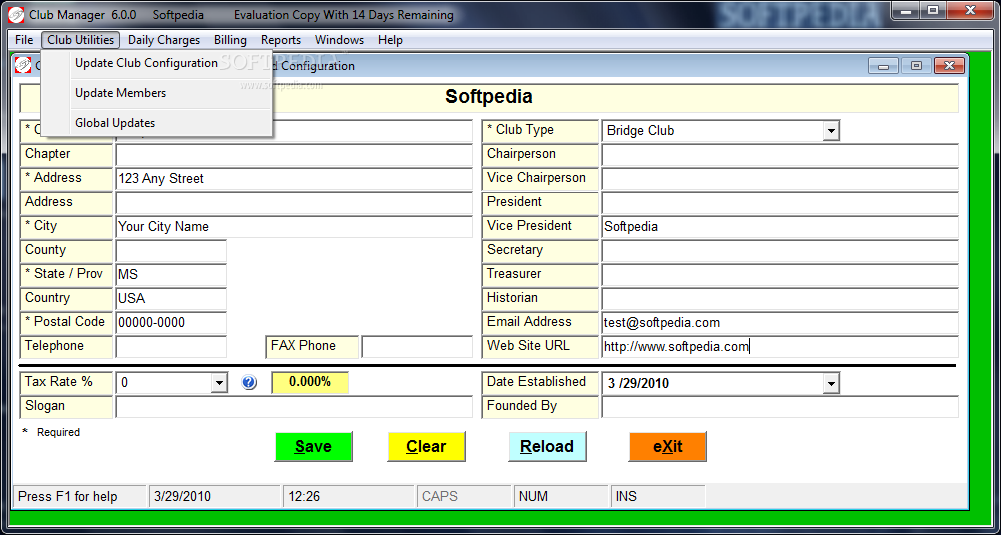
Task: Click the Chairperson input field
Action: point(780,154)
